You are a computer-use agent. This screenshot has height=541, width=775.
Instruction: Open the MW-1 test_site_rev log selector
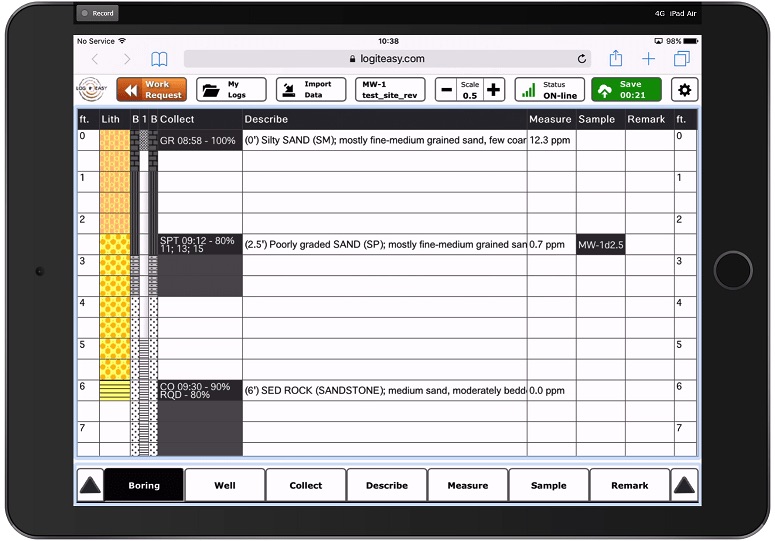(x=390, y=90)
